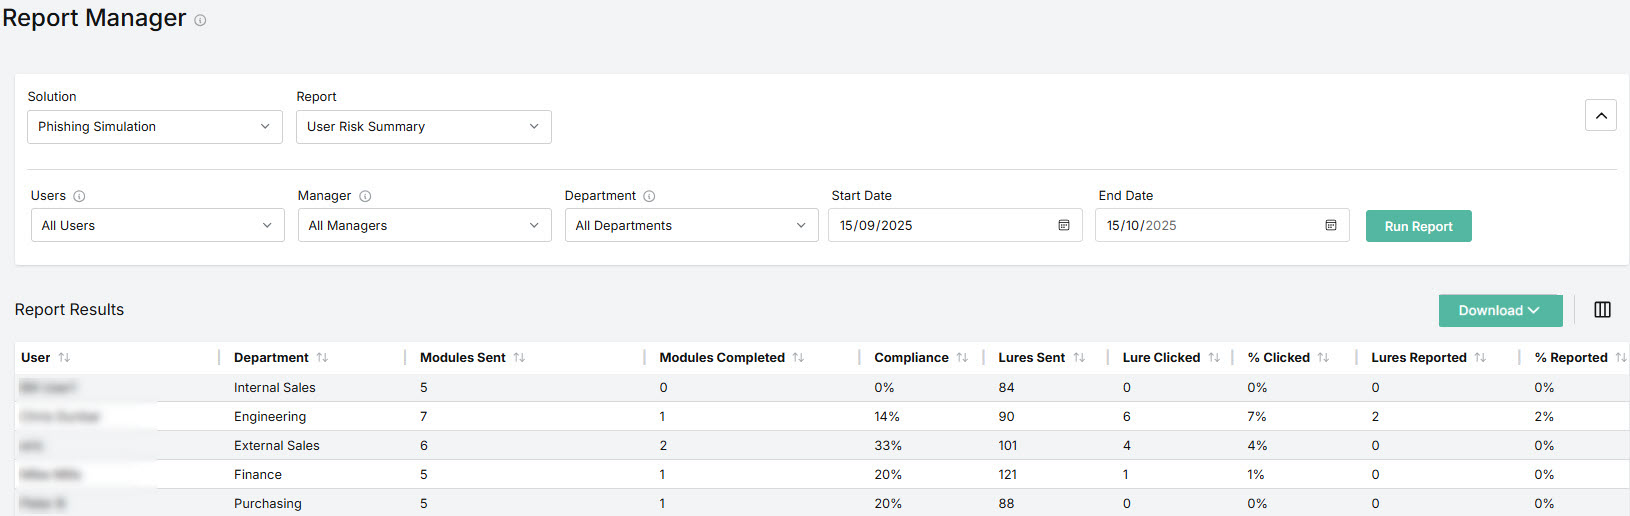Click the Department column header

(271, 357)
